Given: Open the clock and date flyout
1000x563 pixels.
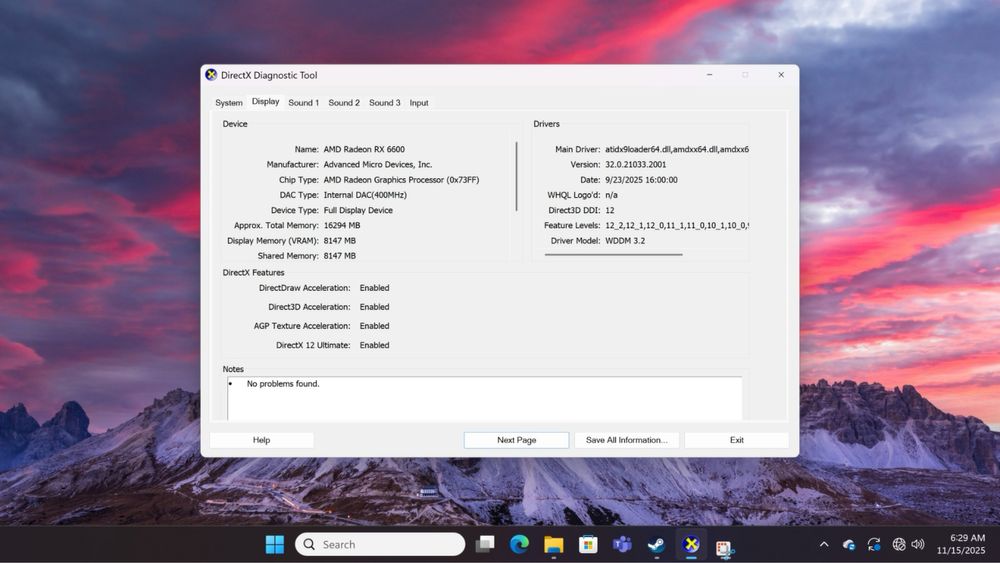Looking at the screenshot, I should pyautogui.click(x=961, y=545).
